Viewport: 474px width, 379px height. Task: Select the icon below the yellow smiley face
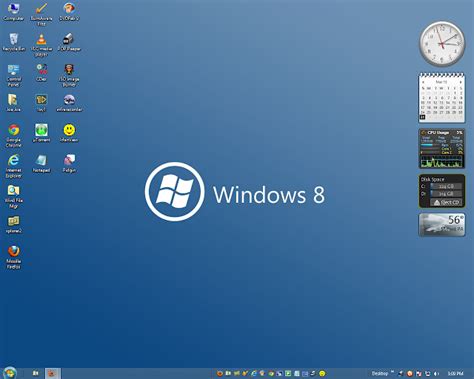click(69, 163)
